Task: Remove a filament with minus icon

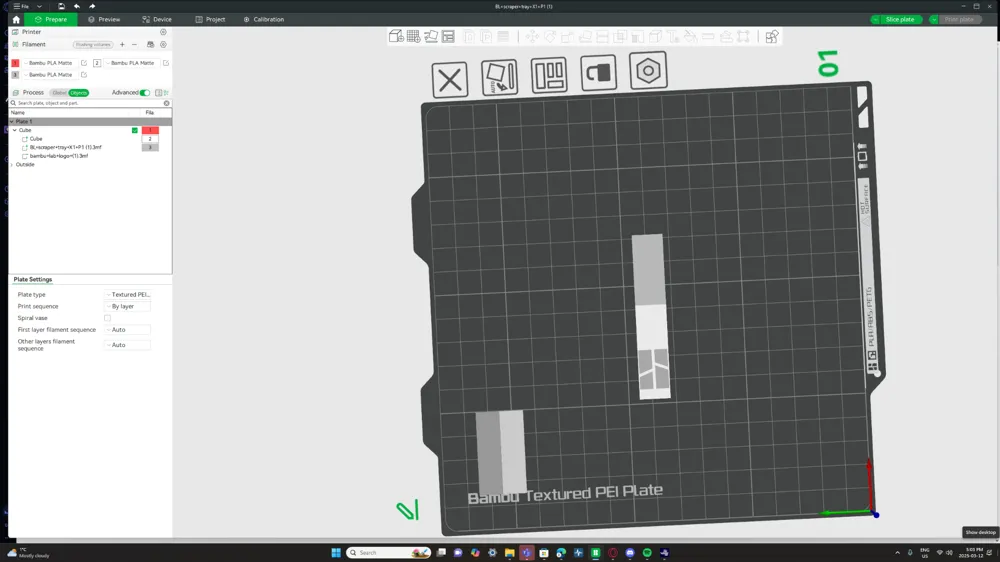Action: pos(135,45)
